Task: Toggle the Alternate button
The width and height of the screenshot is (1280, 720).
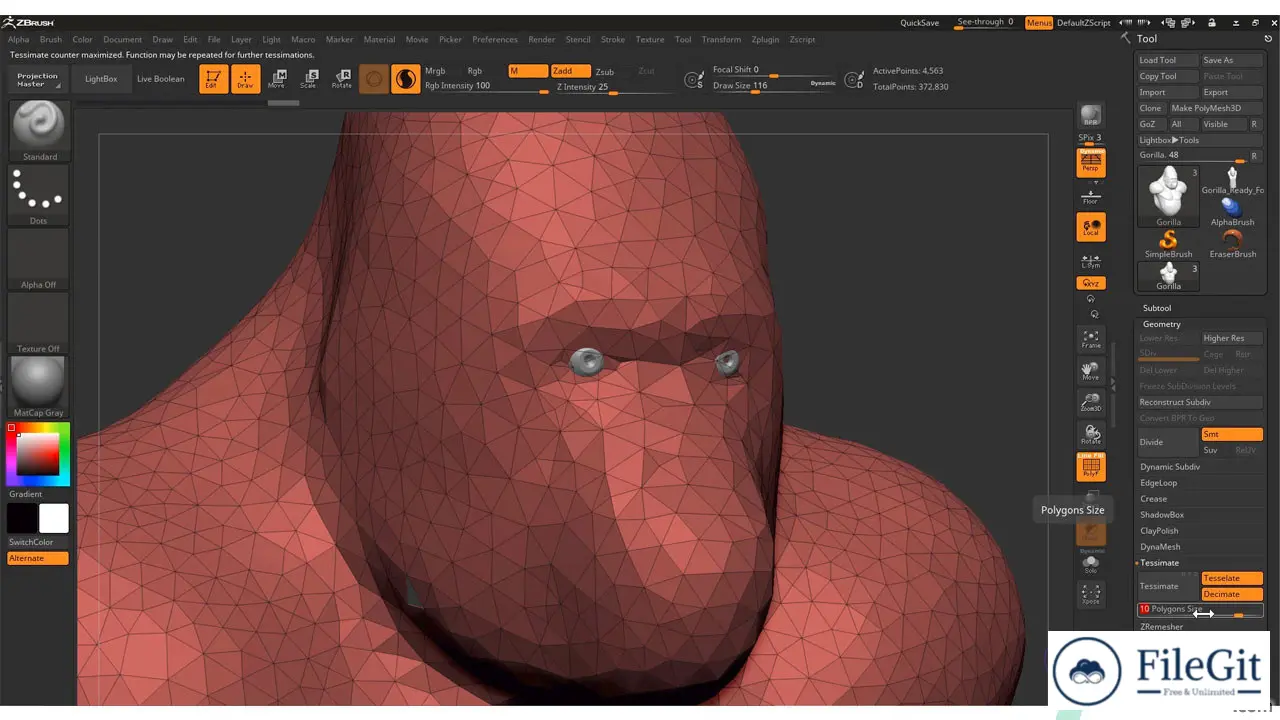Action: click(38, 558)
